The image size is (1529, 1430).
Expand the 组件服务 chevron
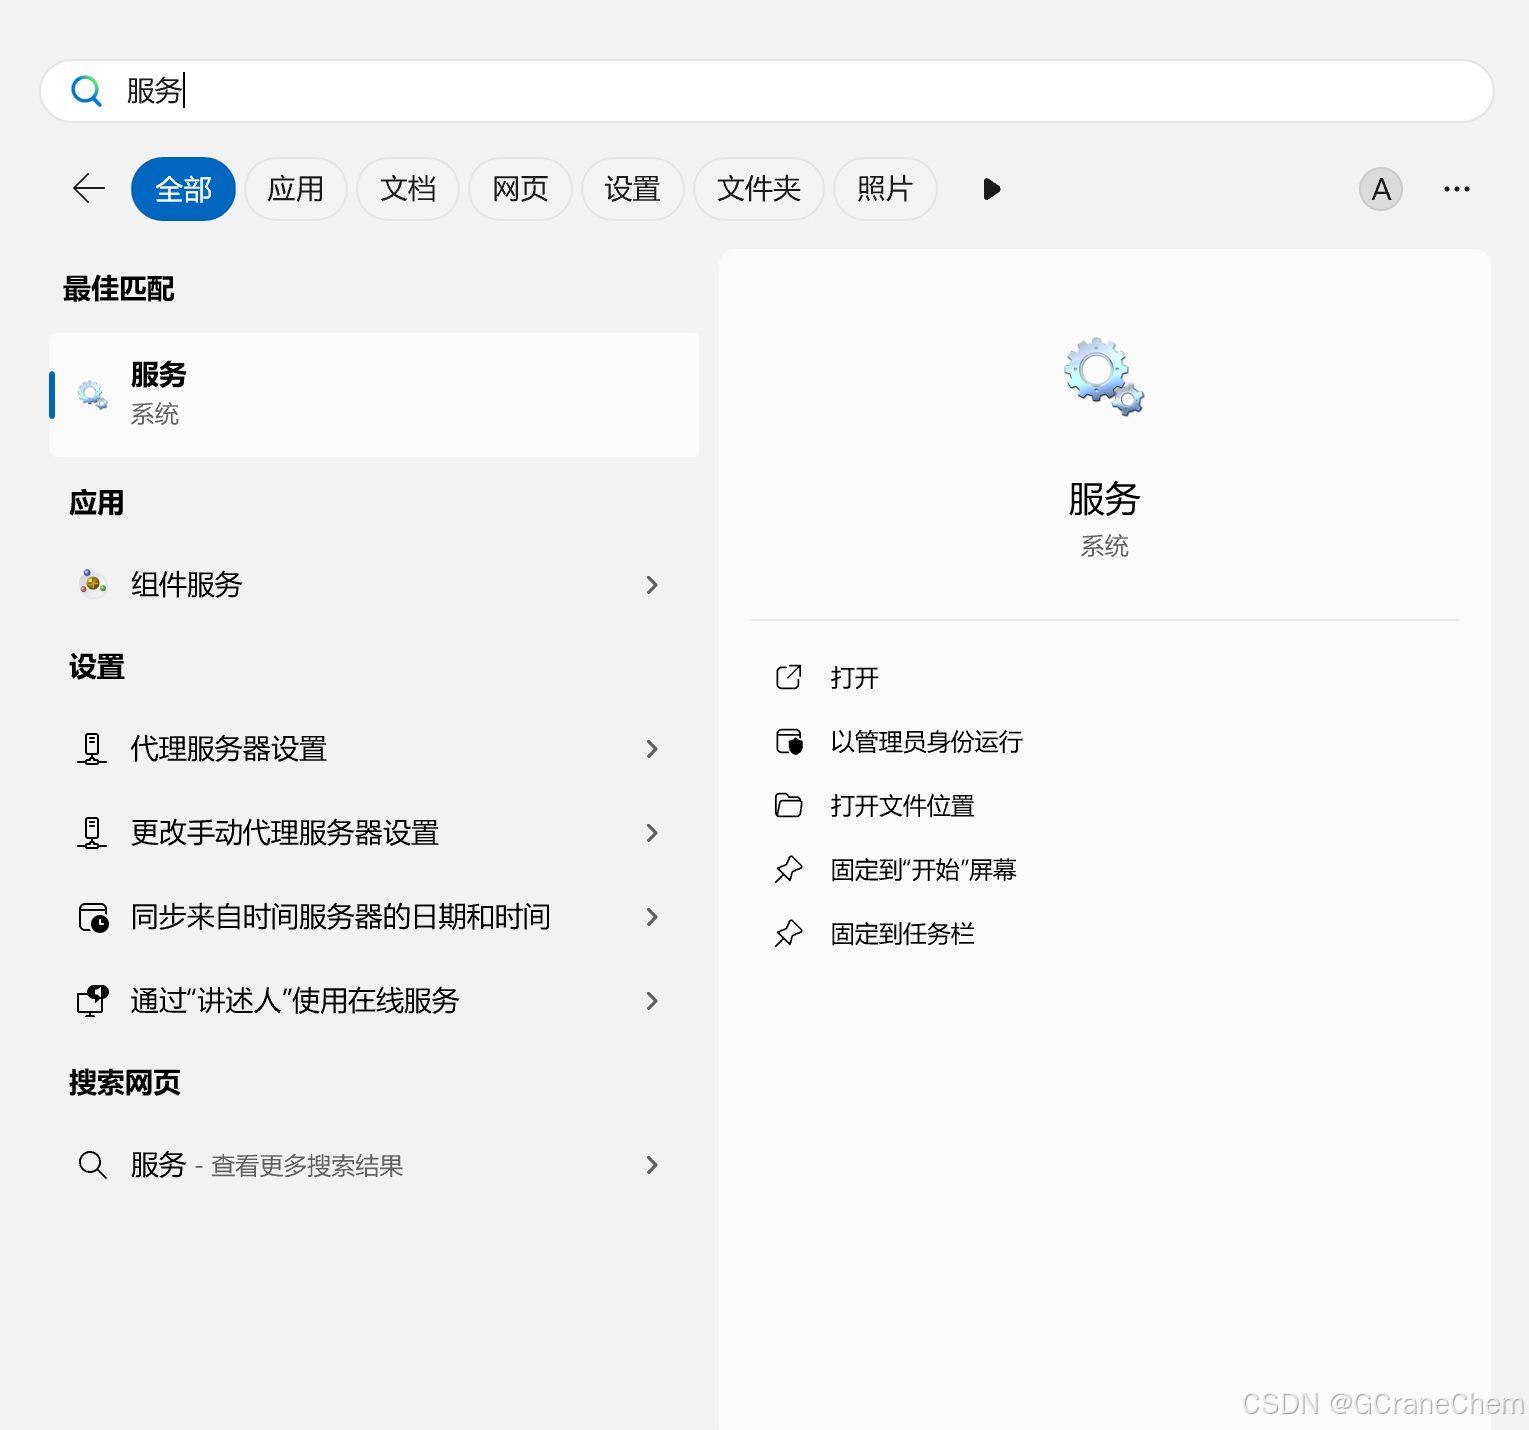coord(652,585)
